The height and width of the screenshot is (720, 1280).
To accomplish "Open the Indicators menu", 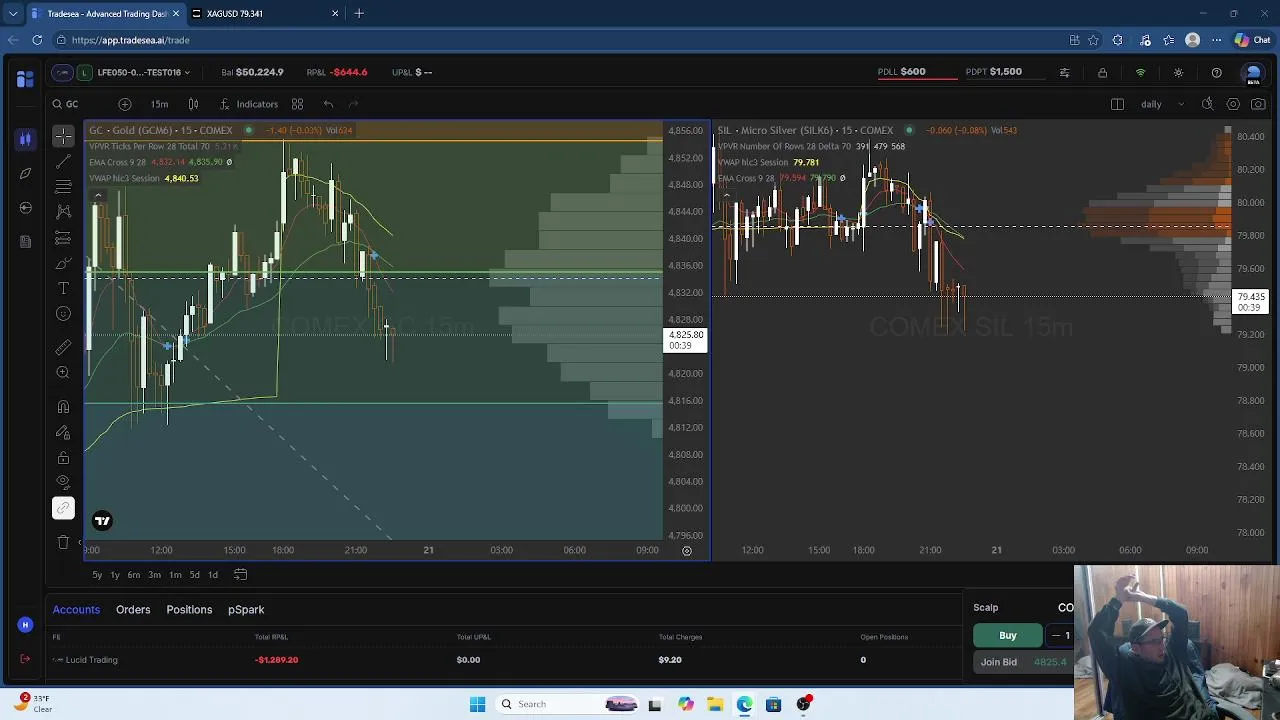I will pos(248,104).
